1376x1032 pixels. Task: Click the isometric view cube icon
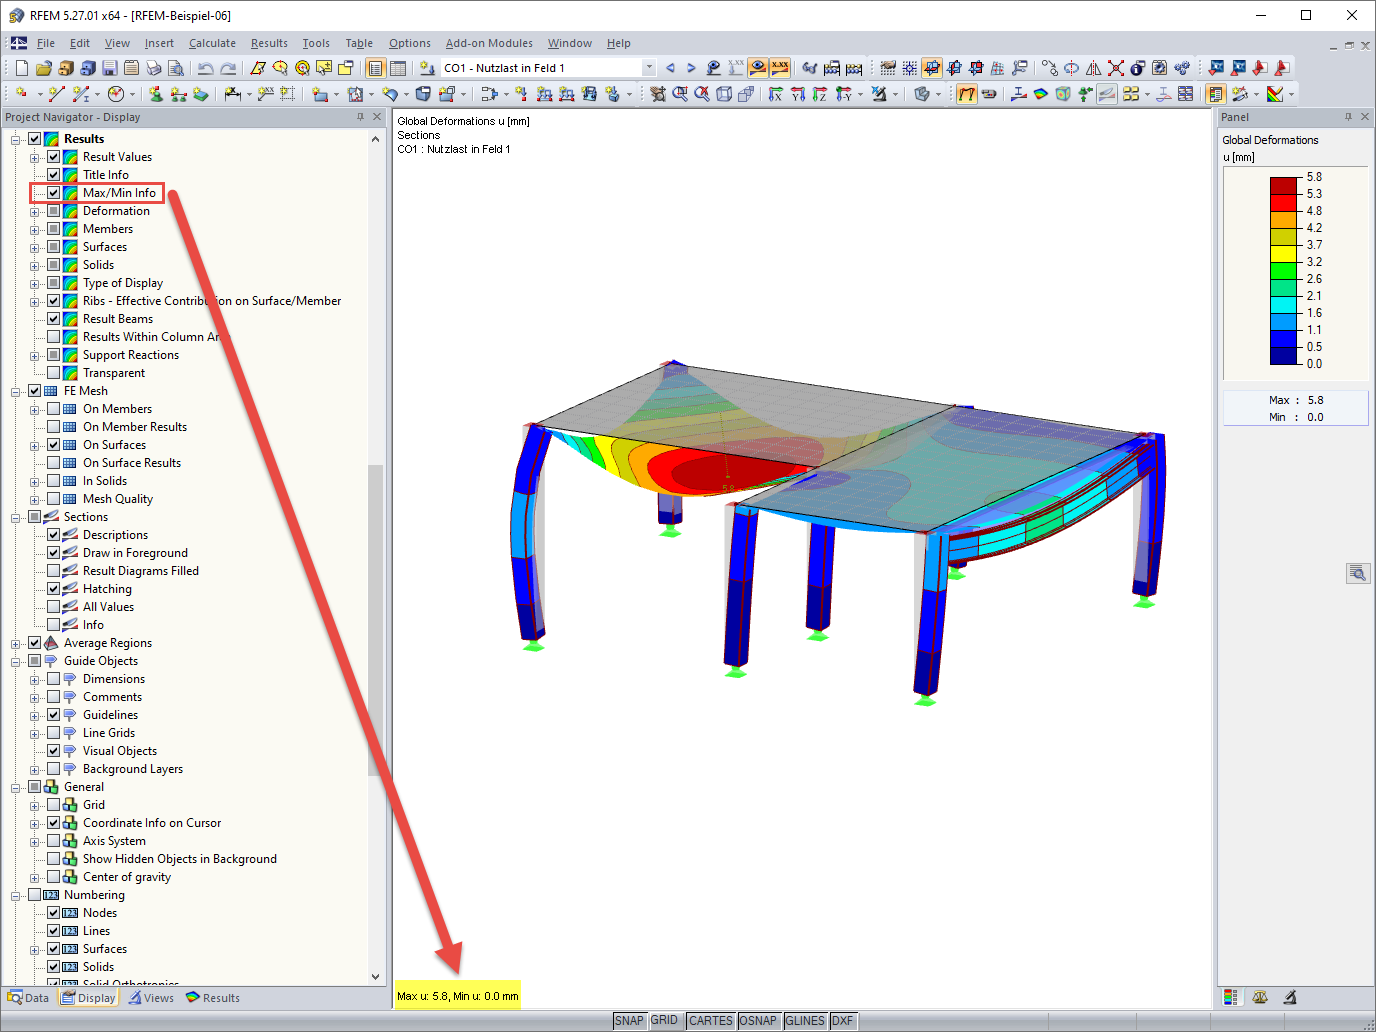(724, 94)
